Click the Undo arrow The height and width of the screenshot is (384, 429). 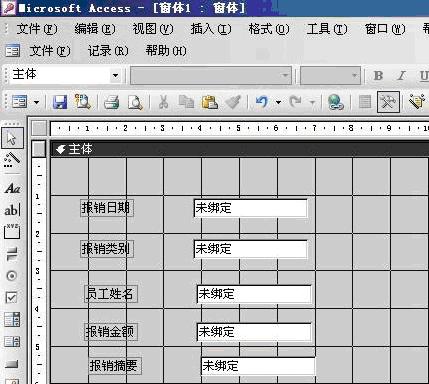tap(262, 102)
